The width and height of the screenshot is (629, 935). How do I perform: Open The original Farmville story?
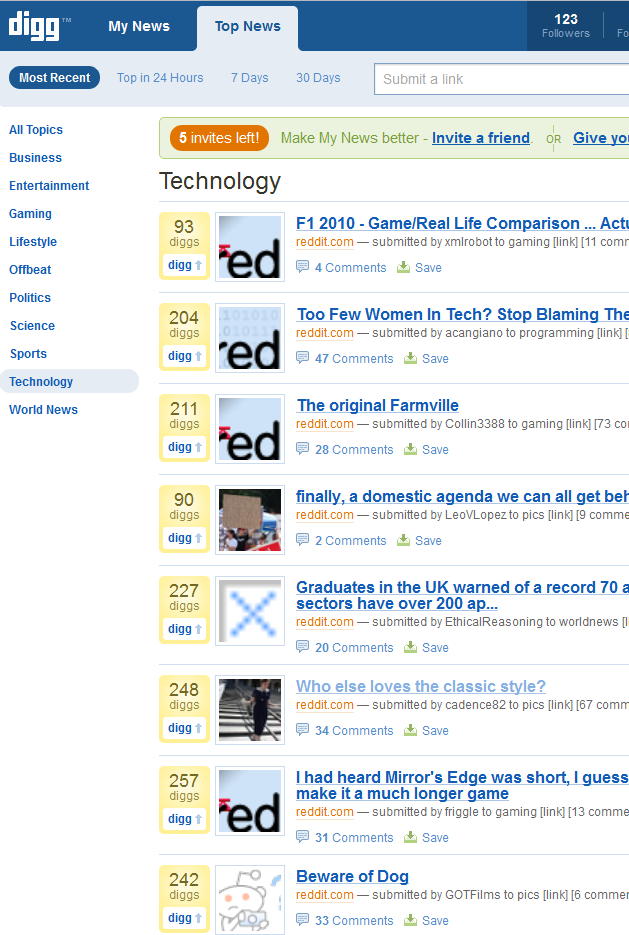pos(378,405)
